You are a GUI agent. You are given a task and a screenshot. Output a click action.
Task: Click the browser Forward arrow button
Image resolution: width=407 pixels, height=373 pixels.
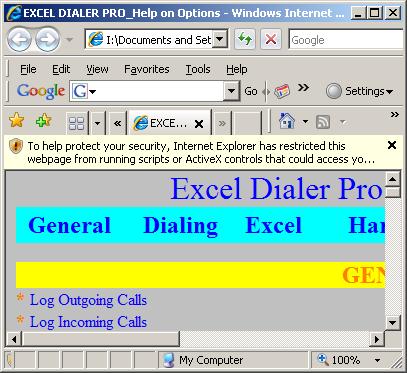coord(47,40)
